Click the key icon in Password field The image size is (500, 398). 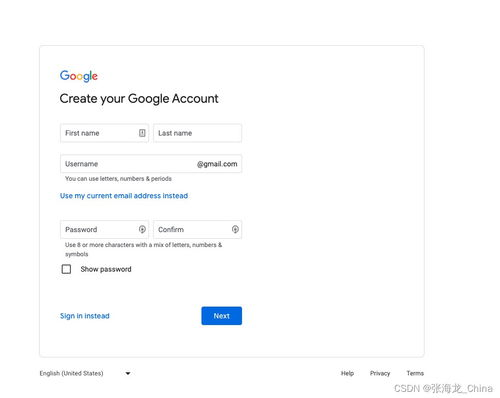coord(142,229)
